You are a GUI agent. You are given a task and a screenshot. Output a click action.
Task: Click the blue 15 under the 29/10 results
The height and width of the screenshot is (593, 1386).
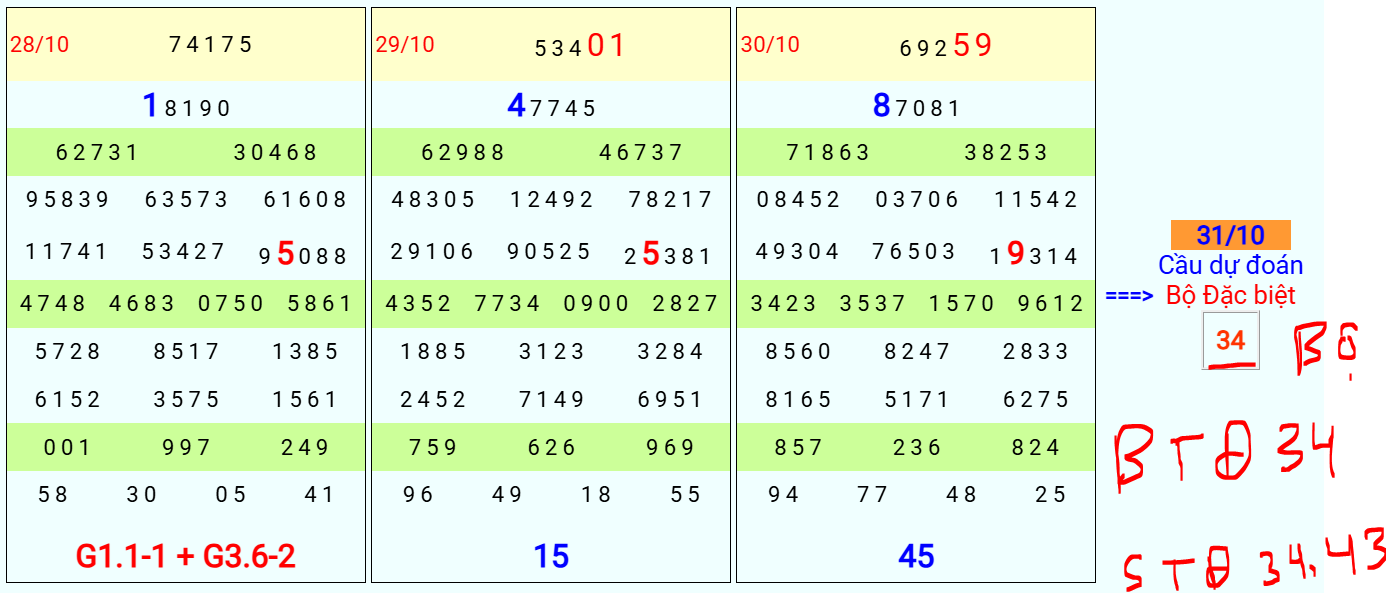(551, 557)
